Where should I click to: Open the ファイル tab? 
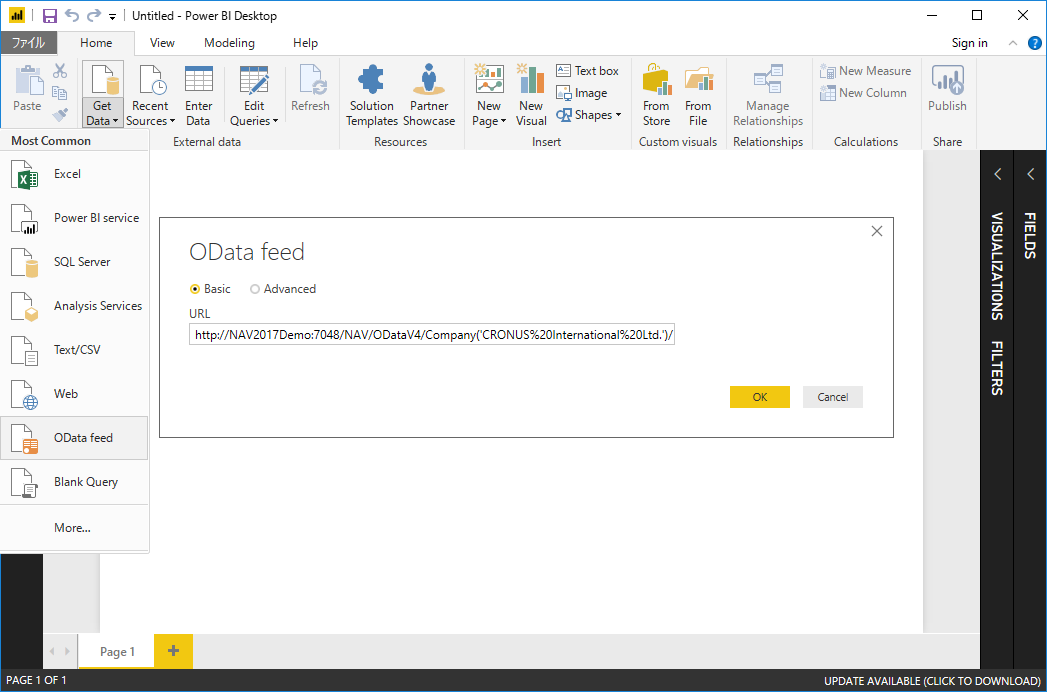coord(29,43)
